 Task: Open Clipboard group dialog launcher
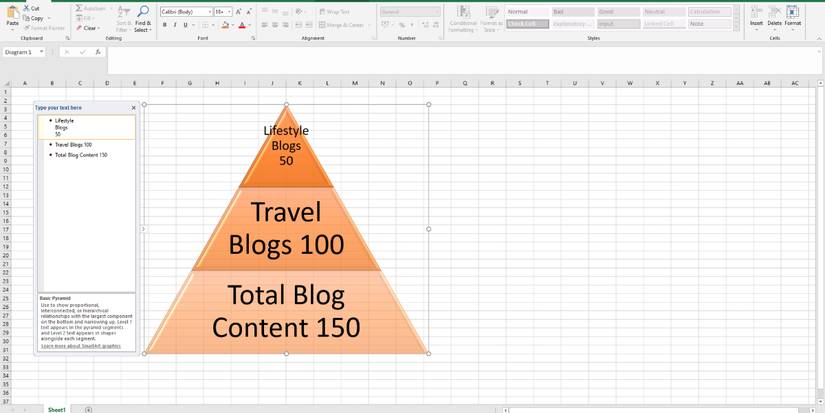[x=68, y=38]
